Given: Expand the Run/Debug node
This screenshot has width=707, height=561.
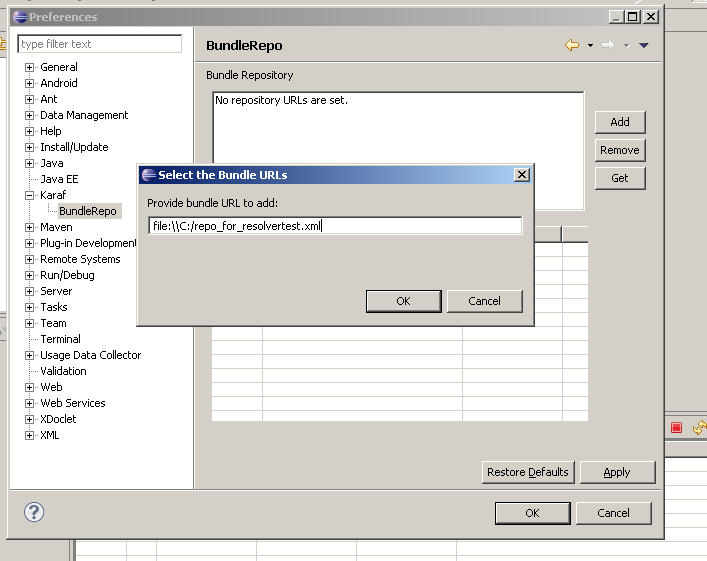Looking at the screenshot, I should tap(29, 276).
